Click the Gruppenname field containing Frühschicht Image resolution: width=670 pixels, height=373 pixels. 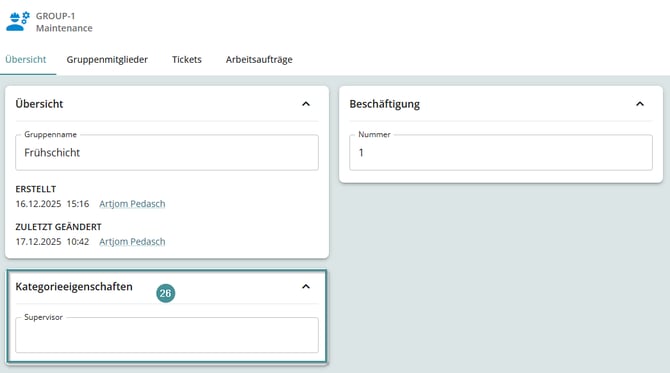(x=167, y=153)
